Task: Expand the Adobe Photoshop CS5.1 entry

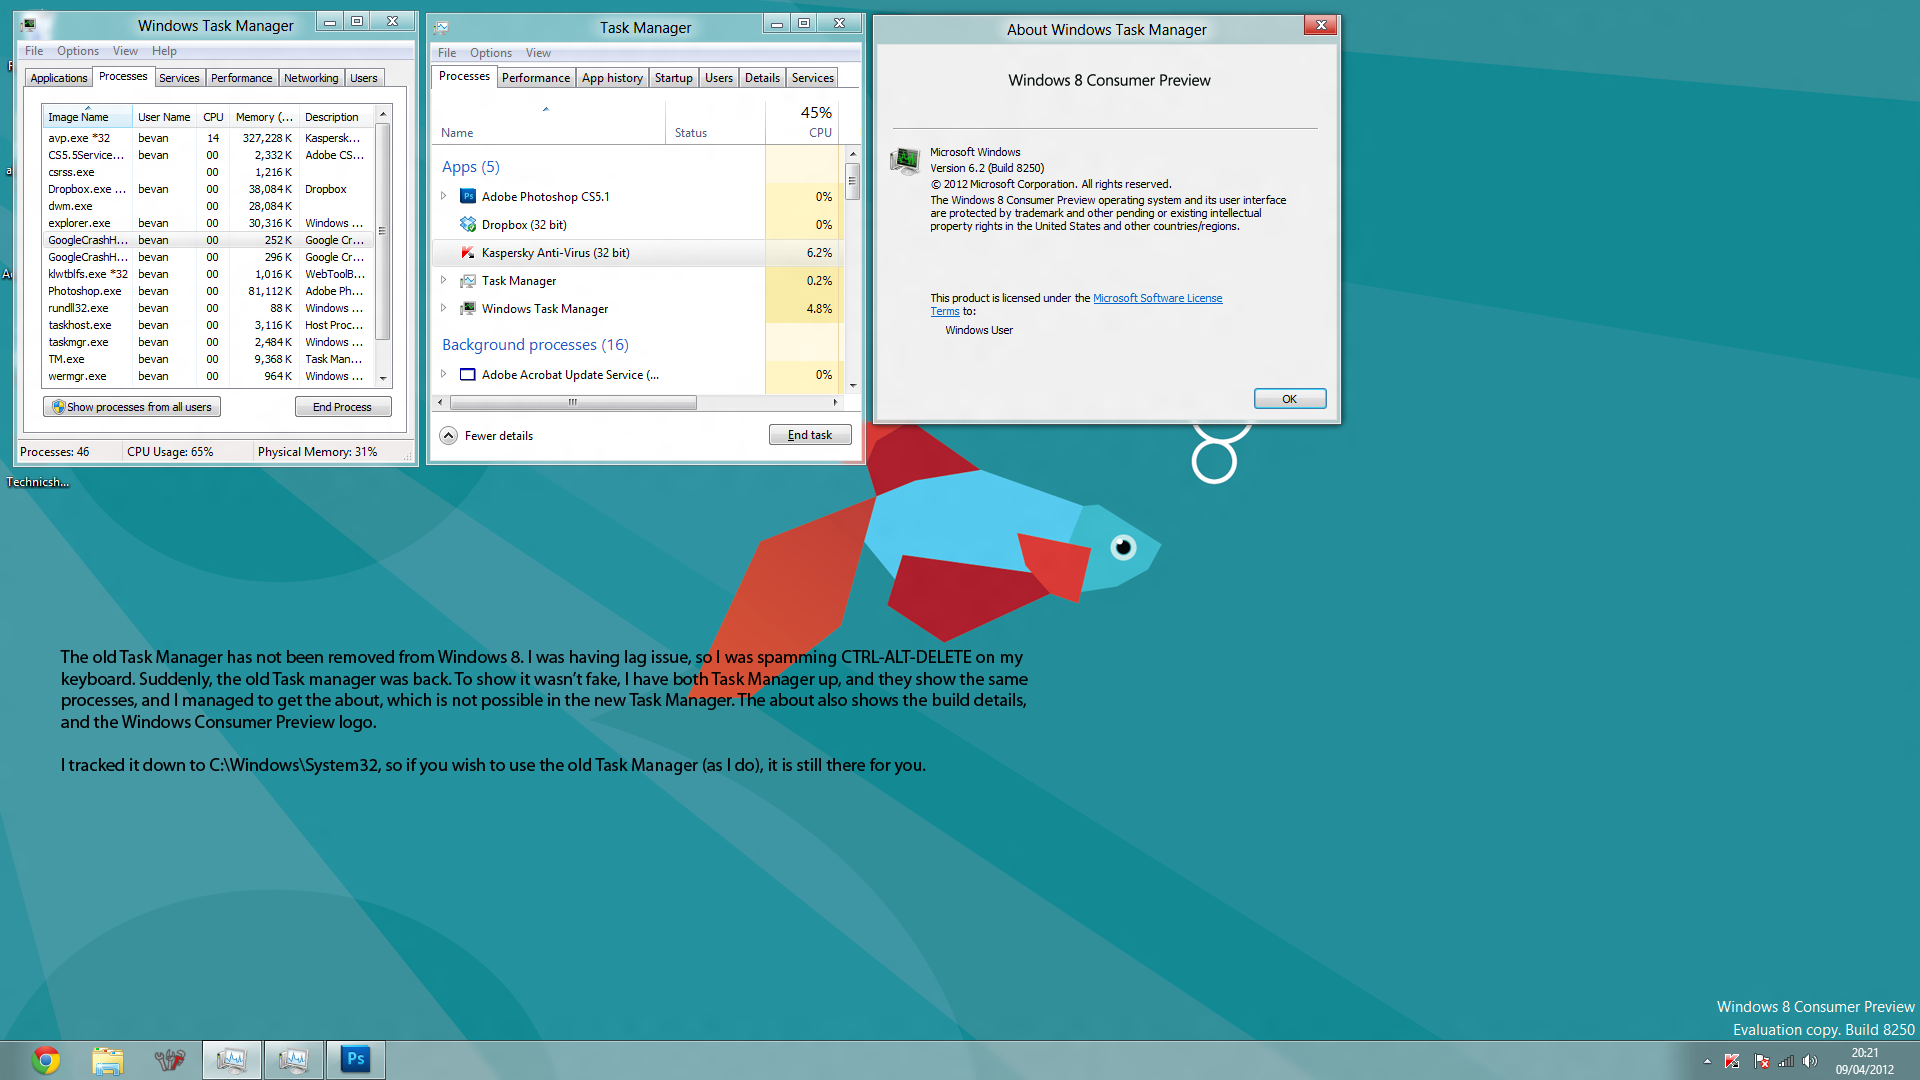Action: coord(444,196)
